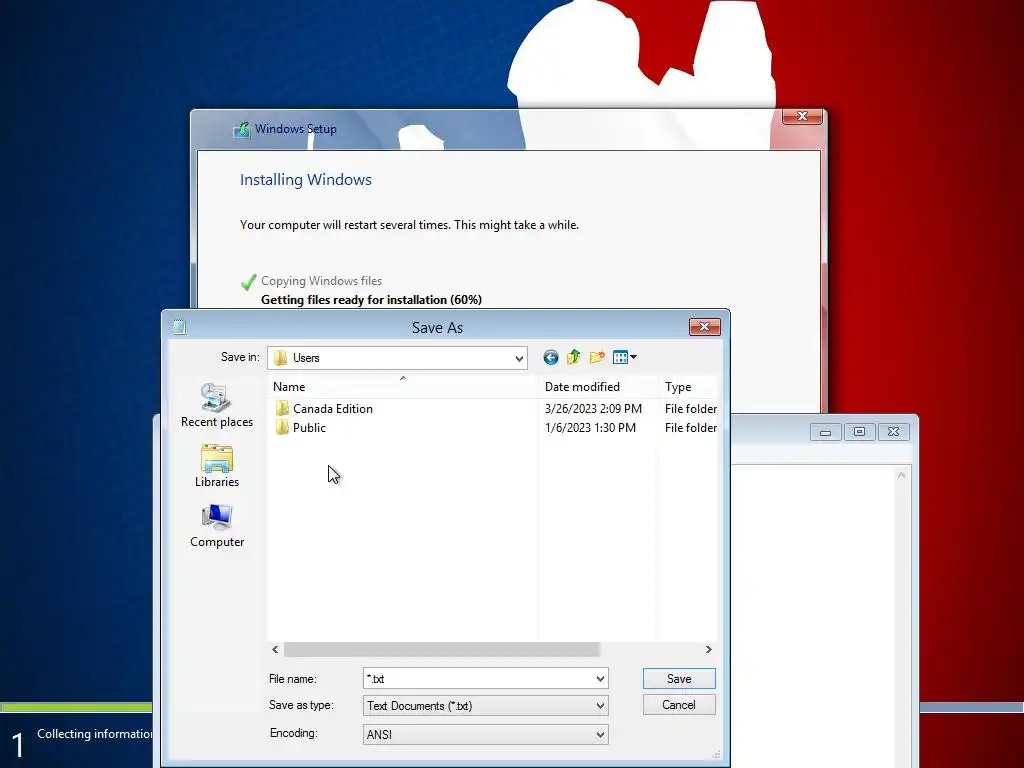The image size is (1024, 768).
Task: Close the Notepad window behind
Action: click(x=893, y=432)
